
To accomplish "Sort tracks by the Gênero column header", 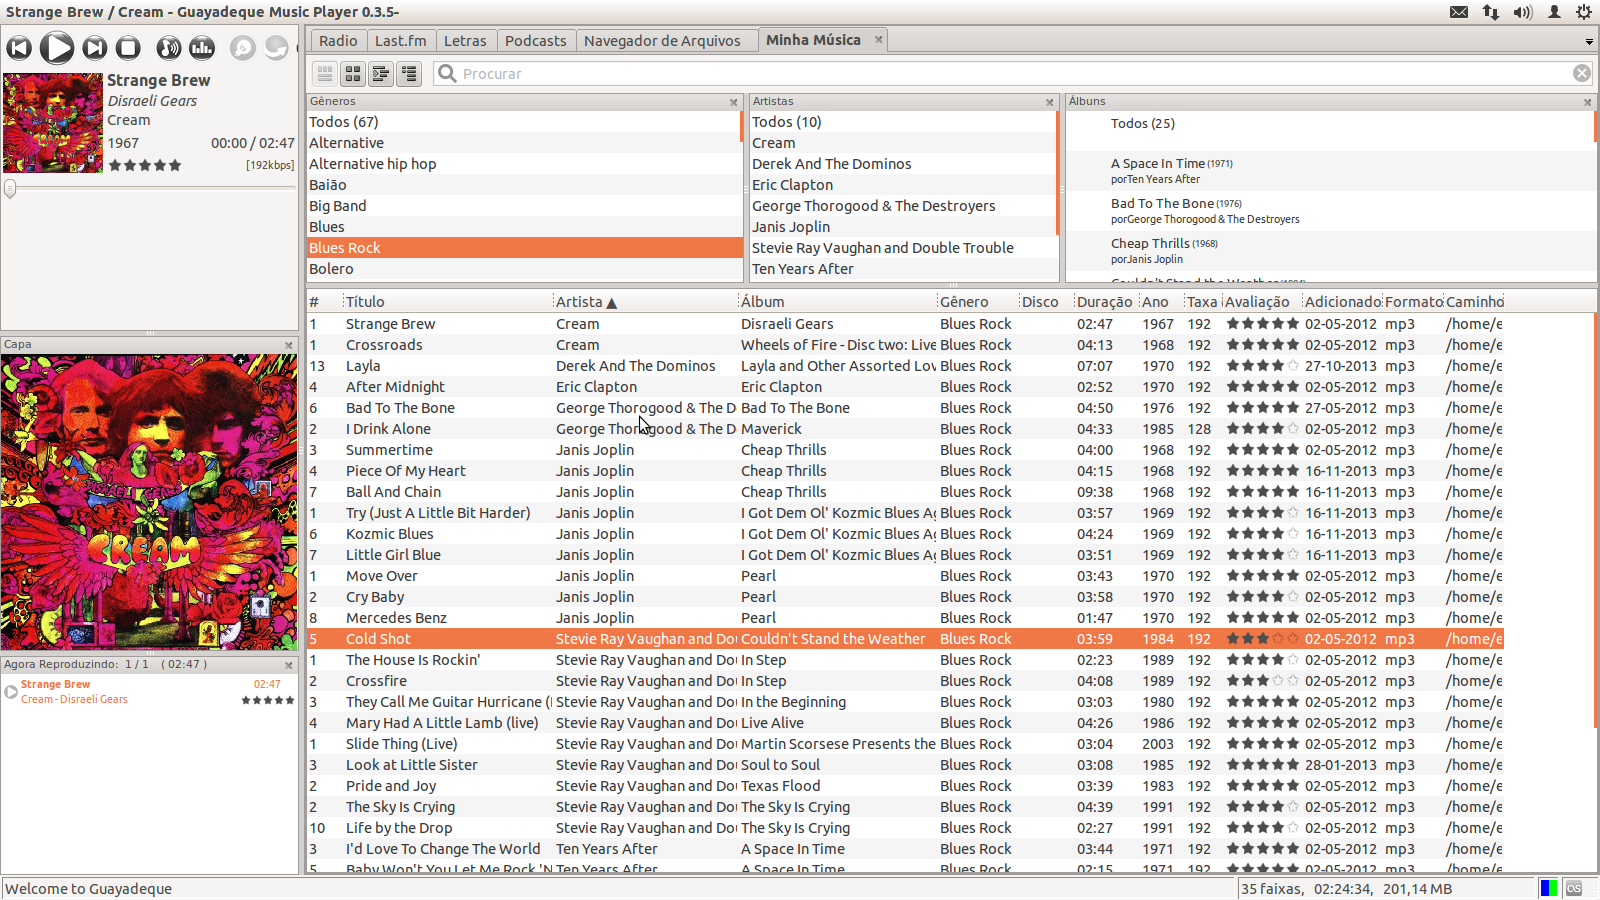I will point(978,302).
